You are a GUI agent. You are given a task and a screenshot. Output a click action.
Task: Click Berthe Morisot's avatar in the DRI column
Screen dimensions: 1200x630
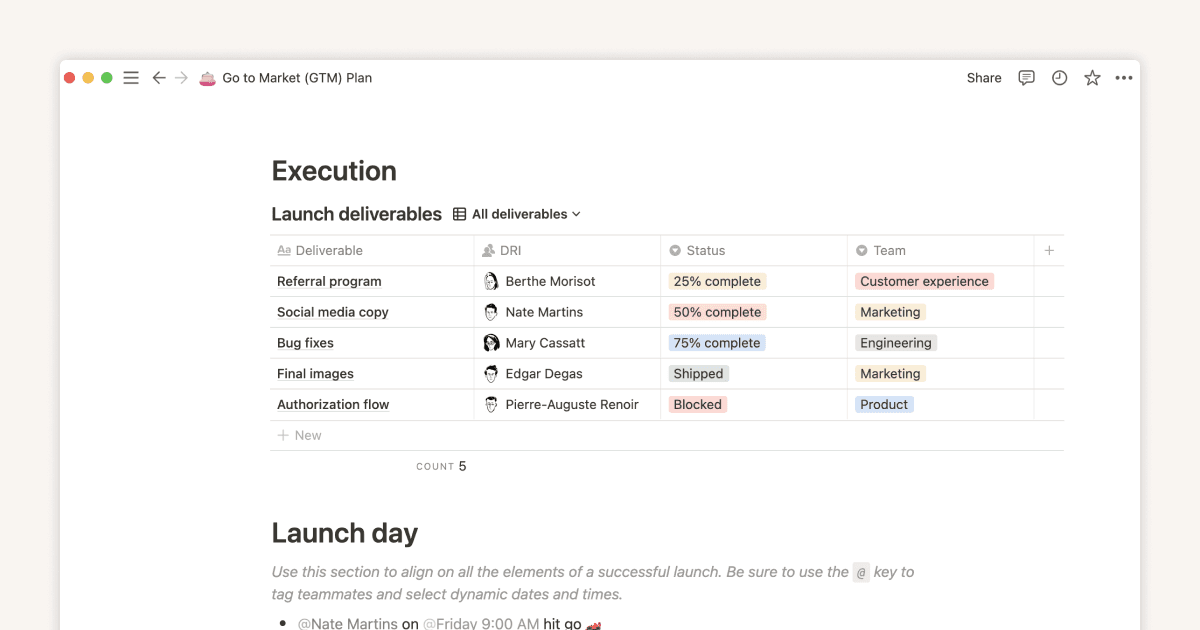click(x=492, y=281)
